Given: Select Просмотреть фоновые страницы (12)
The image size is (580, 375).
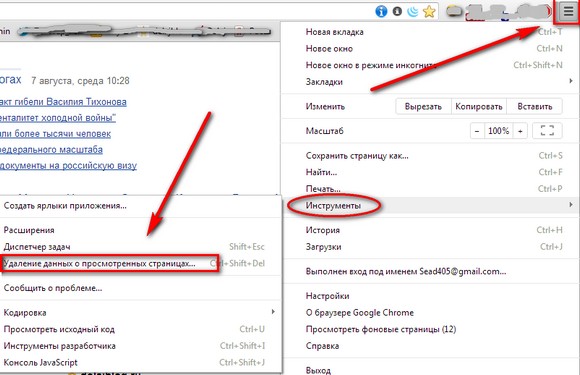Looking at the screenshot, I should point(431,329).
